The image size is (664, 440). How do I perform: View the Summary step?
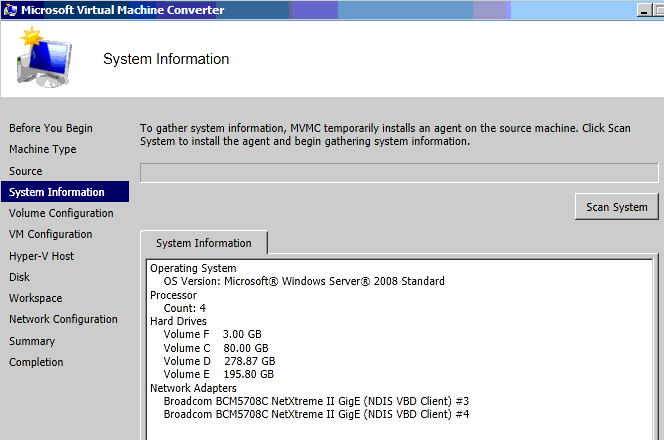pyautogui.click(x=32, y=341)
